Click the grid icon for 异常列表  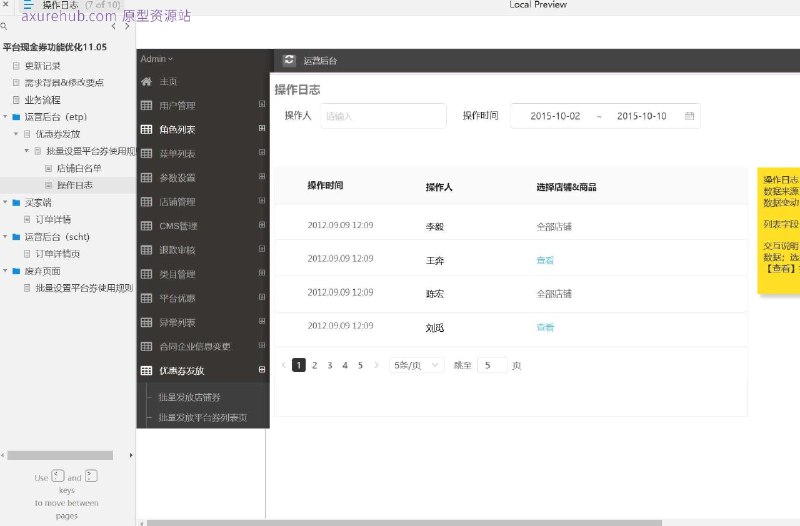tap(146, 322)
